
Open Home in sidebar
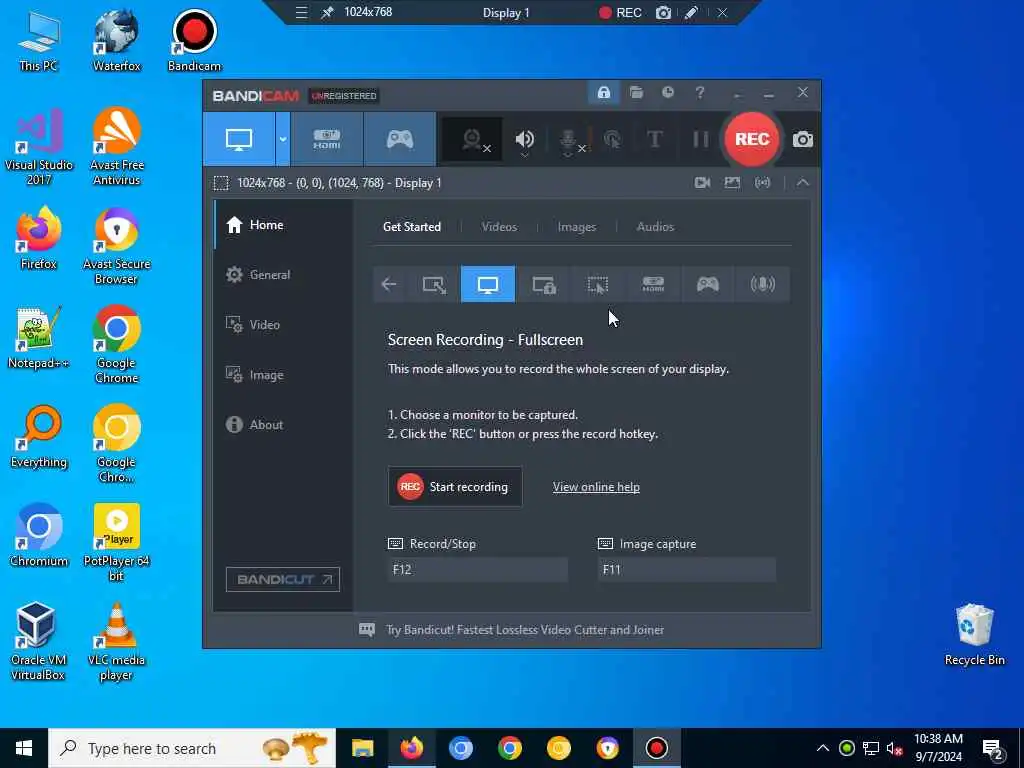(283, 225)
